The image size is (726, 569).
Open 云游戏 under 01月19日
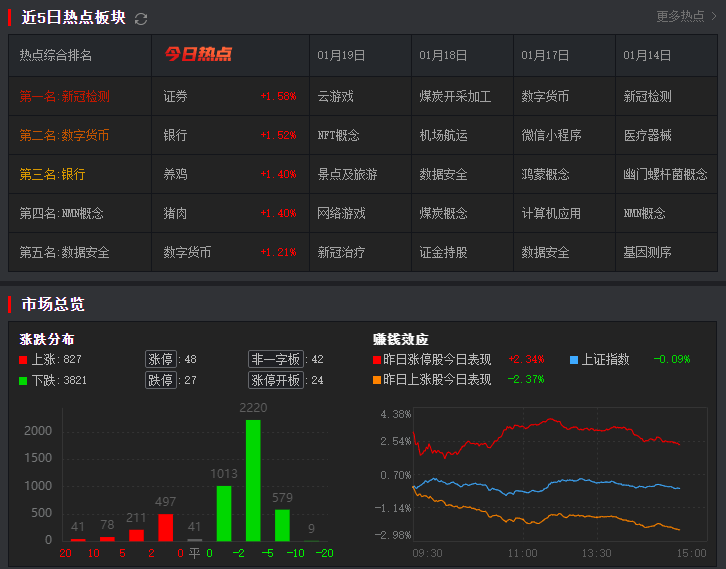335,96
